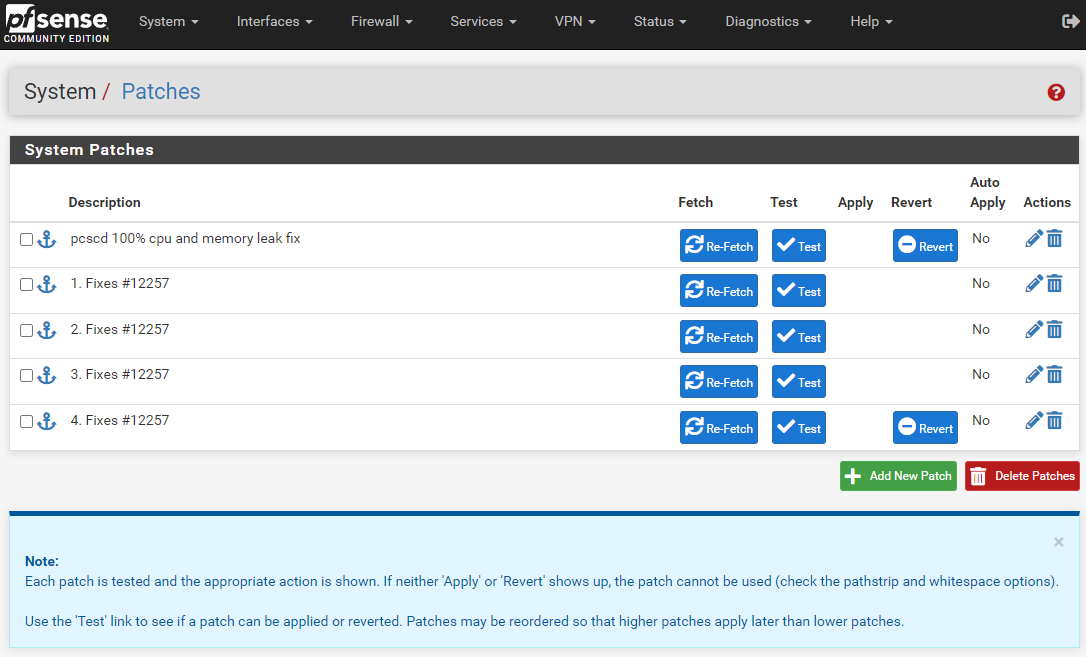
Task: Check the box for the pcscd patch row
Action: tap(26, 239)
